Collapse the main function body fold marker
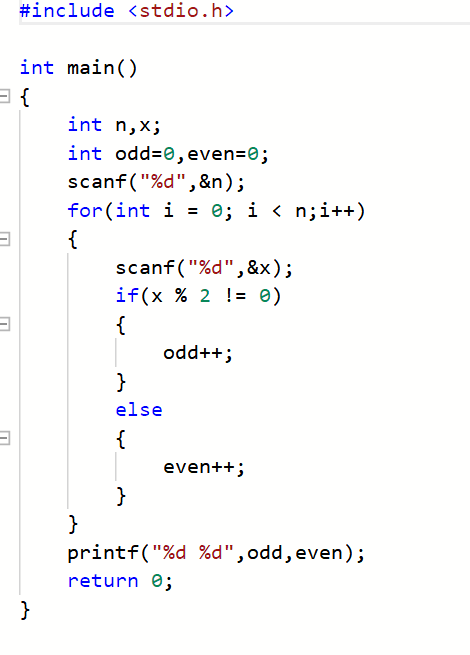The height and width of the screenshot is (655, 470). pyautogui.click(x=4, y=96)
